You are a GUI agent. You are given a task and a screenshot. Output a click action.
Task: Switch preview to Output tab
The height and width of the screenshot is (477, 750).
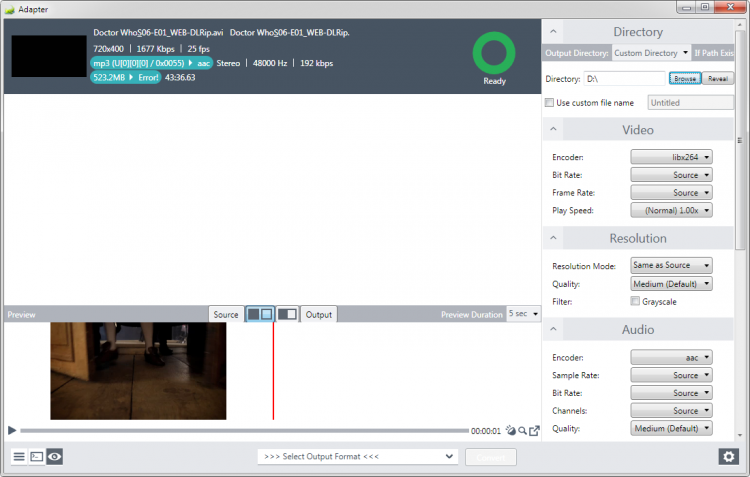319,314
